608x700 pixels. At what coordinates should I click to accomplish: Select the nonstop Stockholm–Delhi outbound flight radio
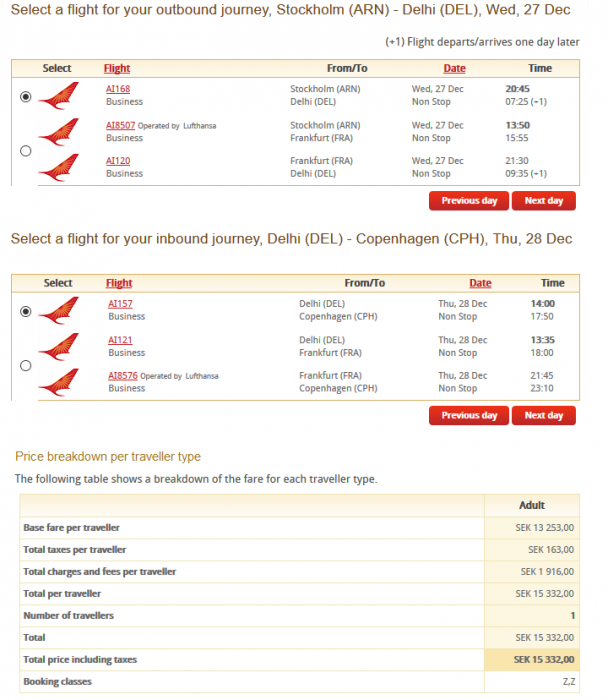tap(26, 97)
